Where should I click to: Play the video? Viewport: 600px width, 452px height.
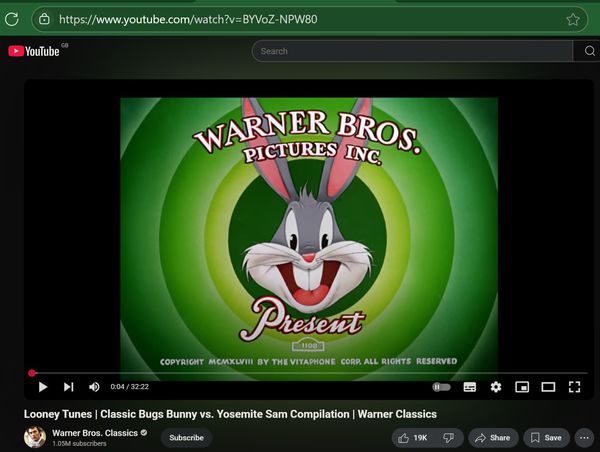(x=43, y=387)
